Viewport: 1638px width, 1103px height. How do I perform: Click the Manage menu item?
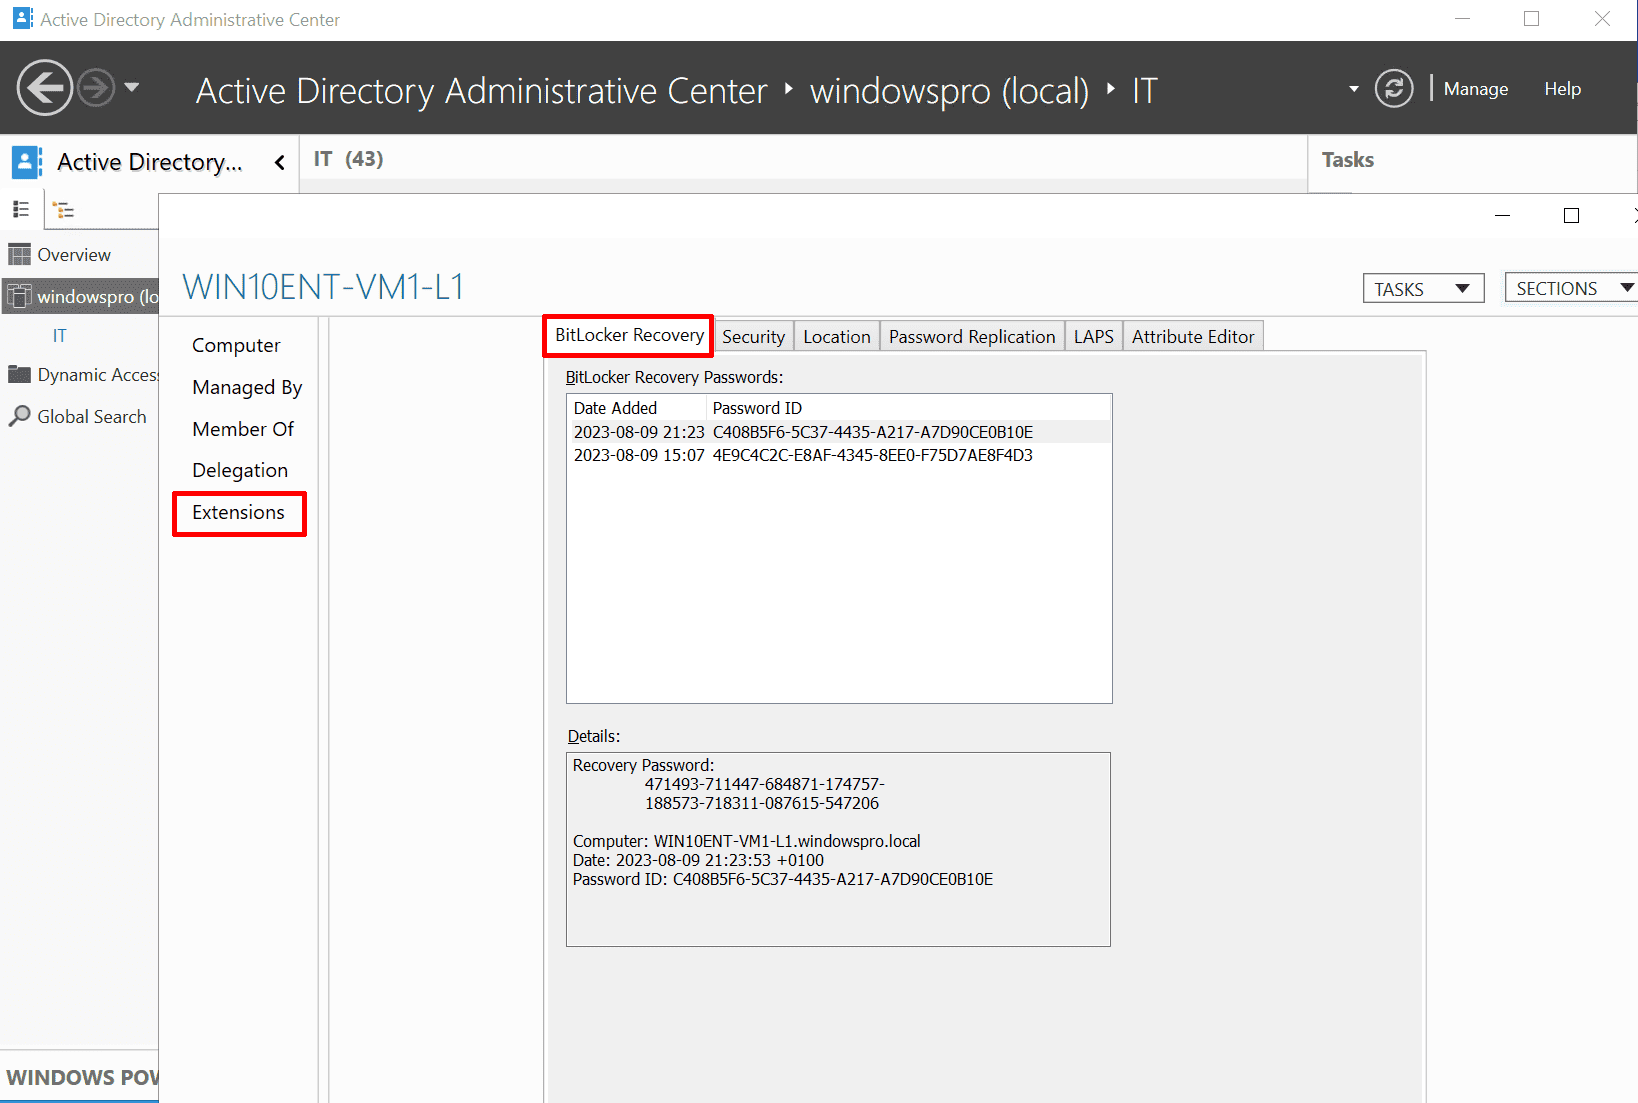point(1475,88)
